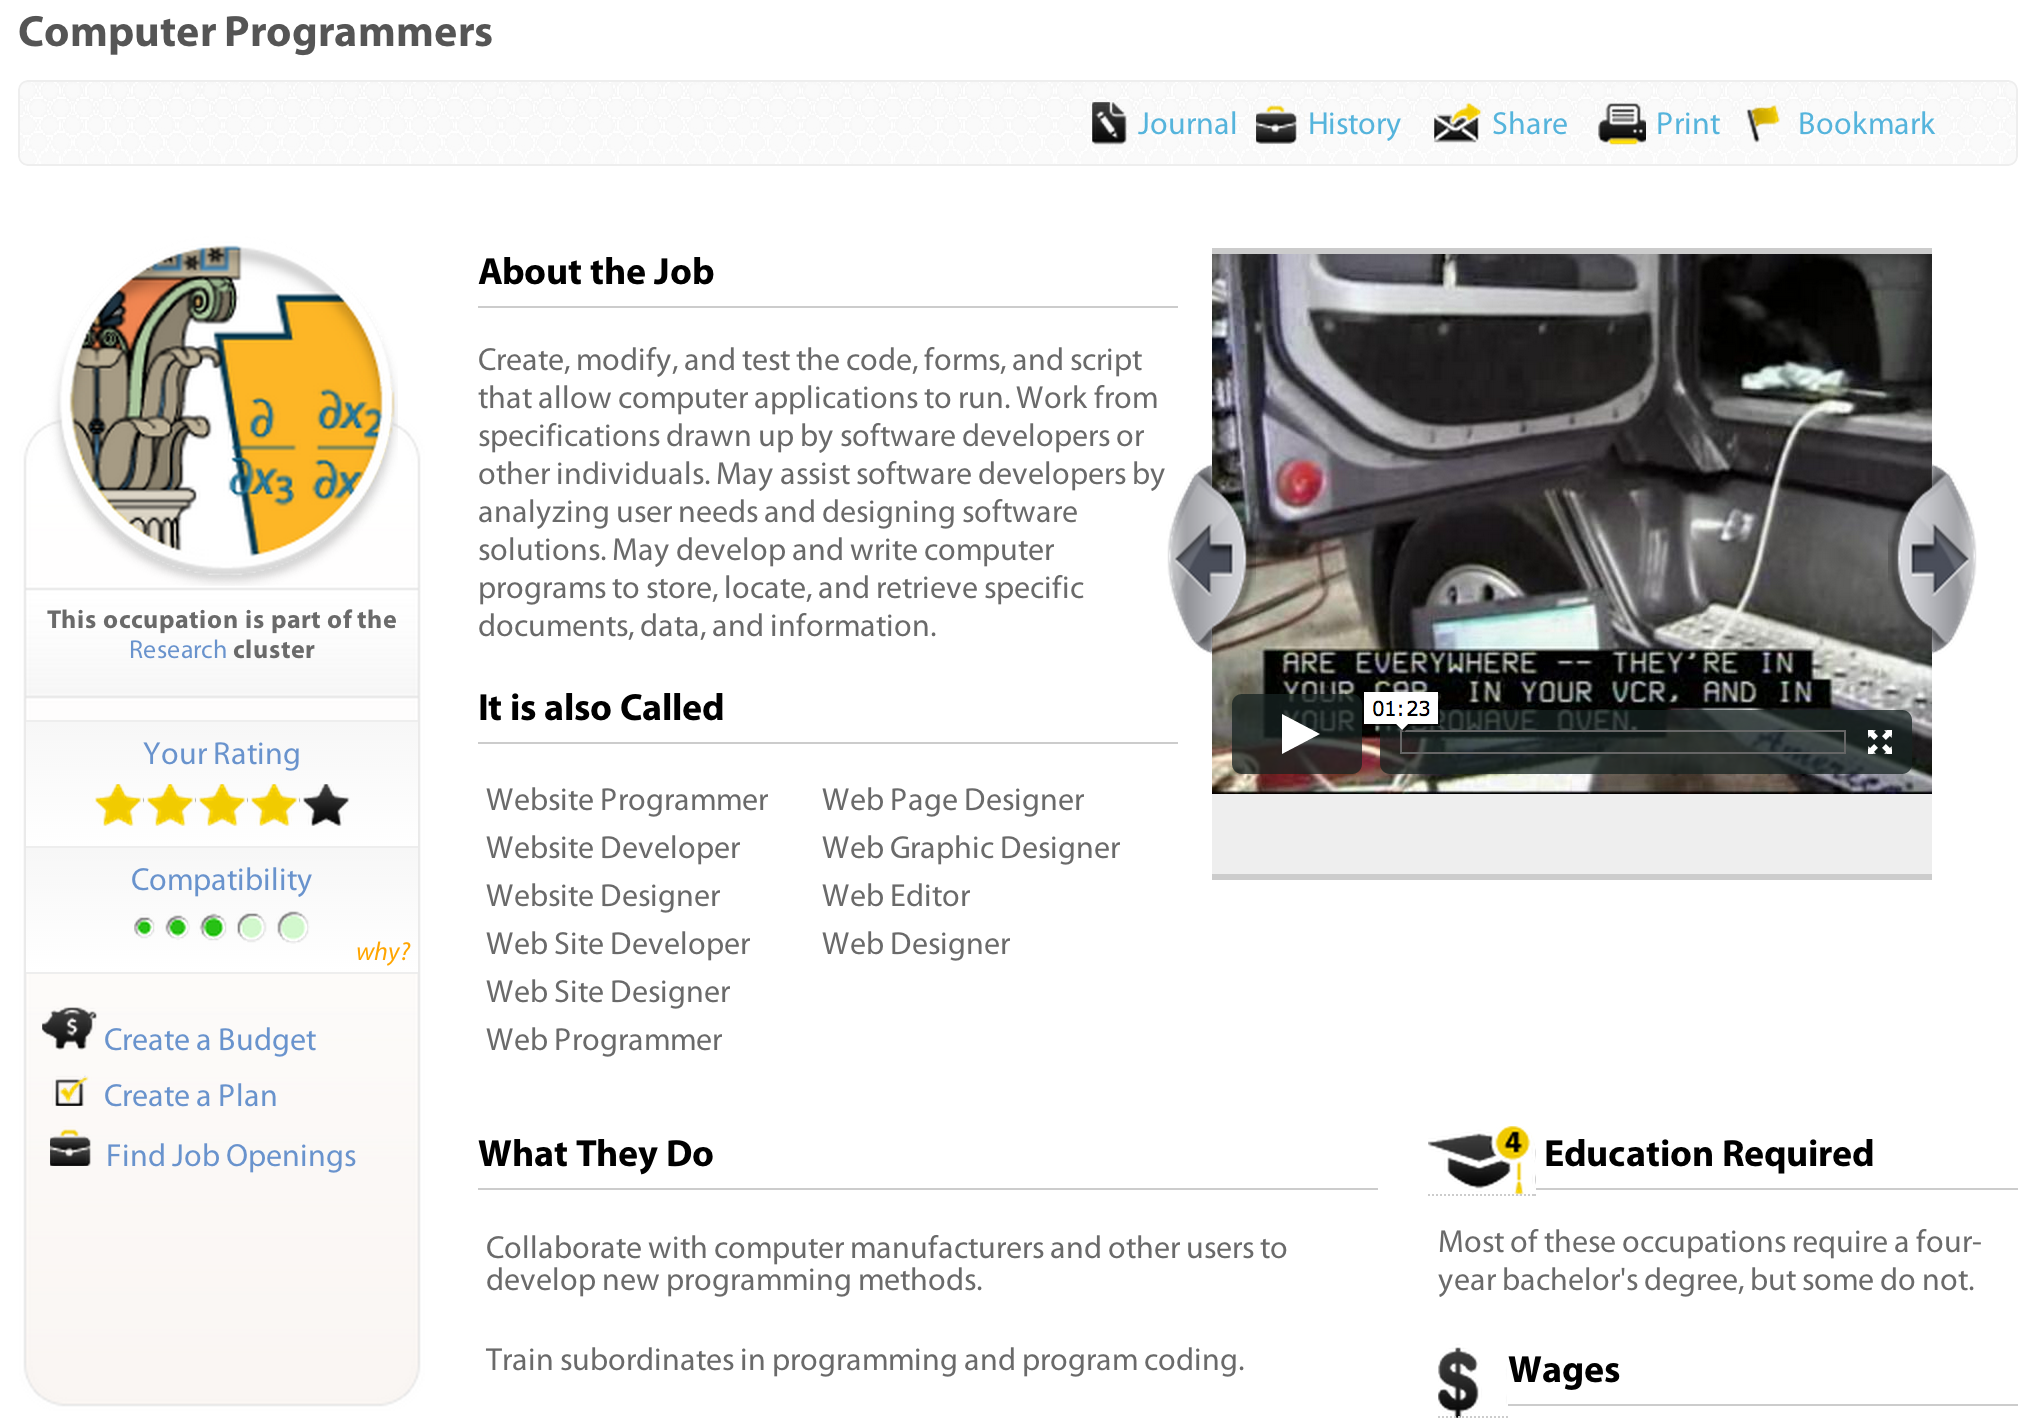Click the 'About the Job' heading
Image resolution: width=2038 pixels, height=1420 pixels.
[x=596, y=271]
